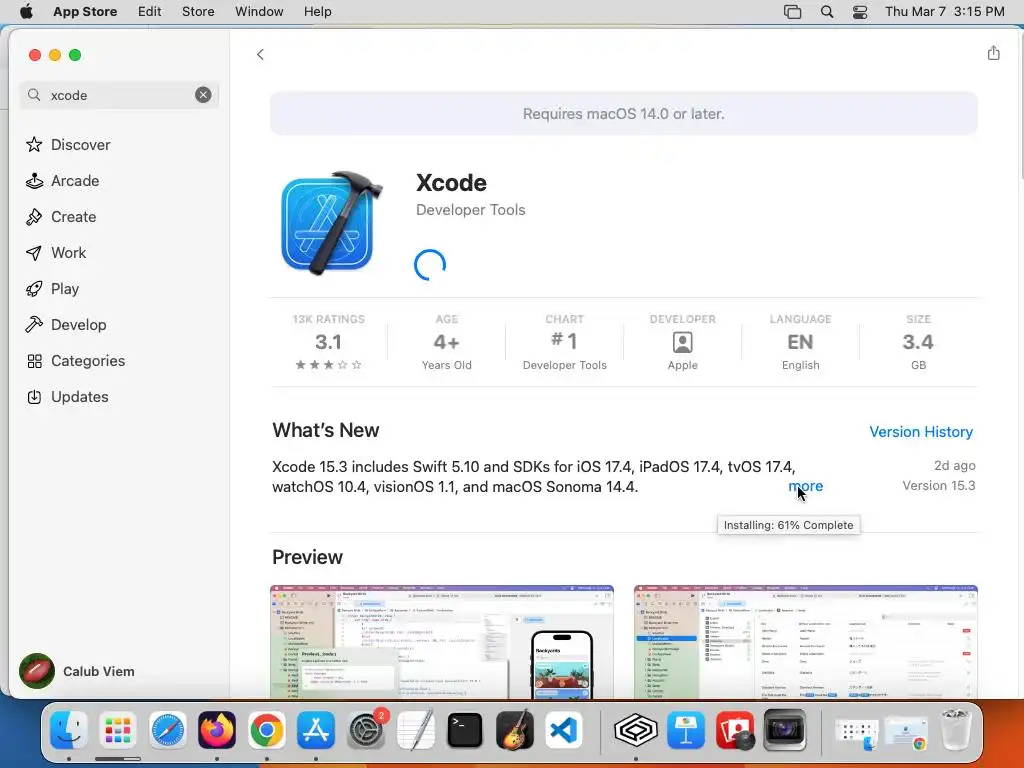Click the 13K Ratings 3.1 stat
The width and height of the screenshot is (1024, 768).
click(328, 342)
